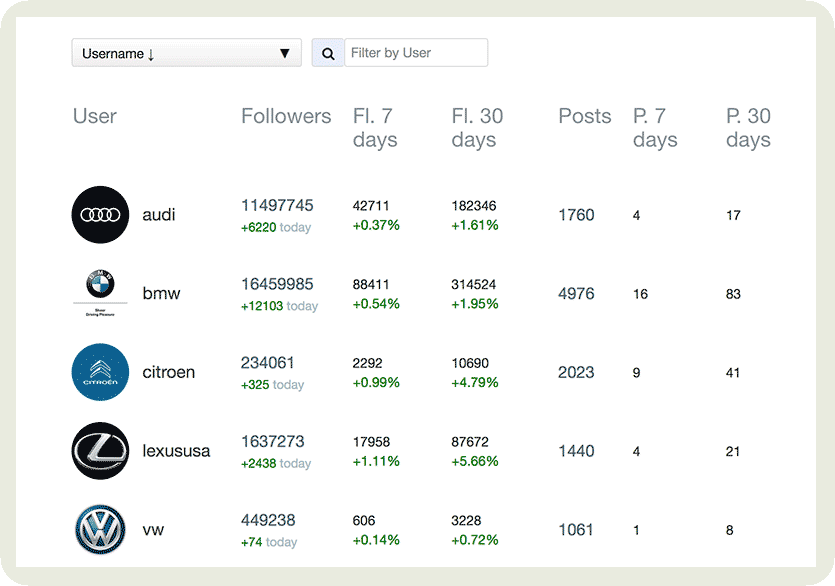Click the VW logo avatar
The height and width of the screenshot is (586, 835).
[100, 530]
